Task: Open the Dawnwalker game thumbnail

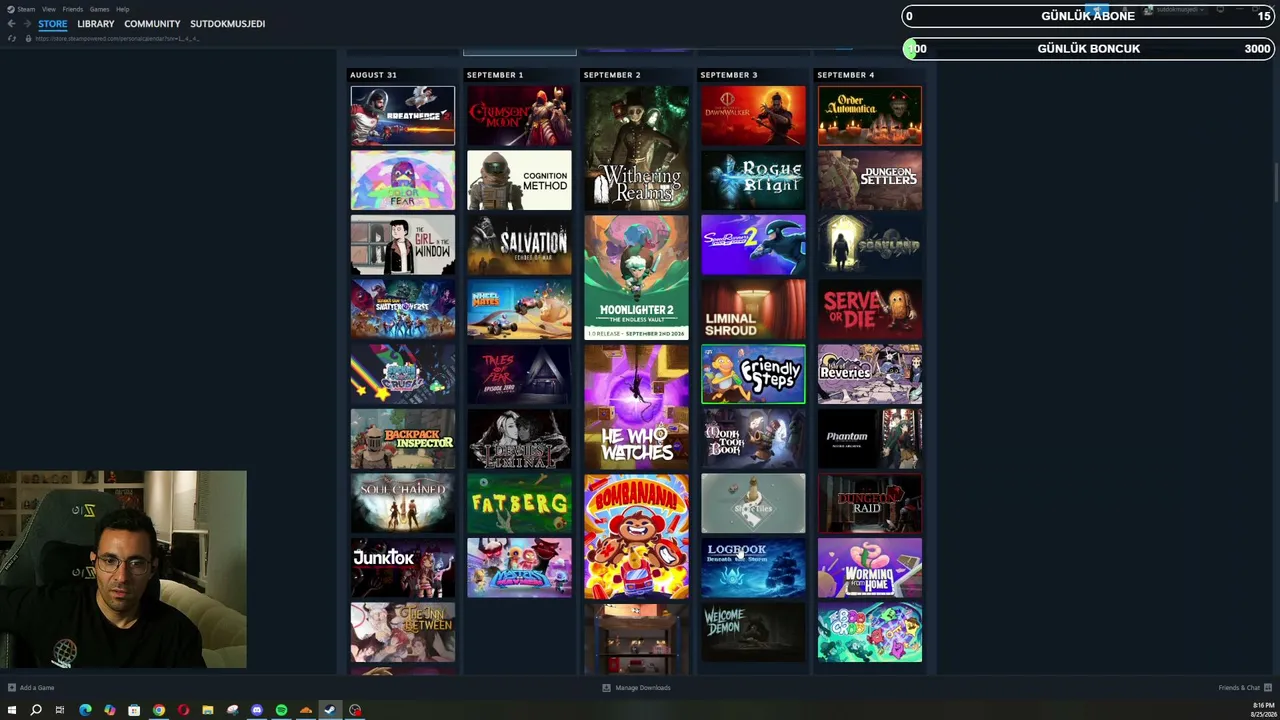Action: 753,116
